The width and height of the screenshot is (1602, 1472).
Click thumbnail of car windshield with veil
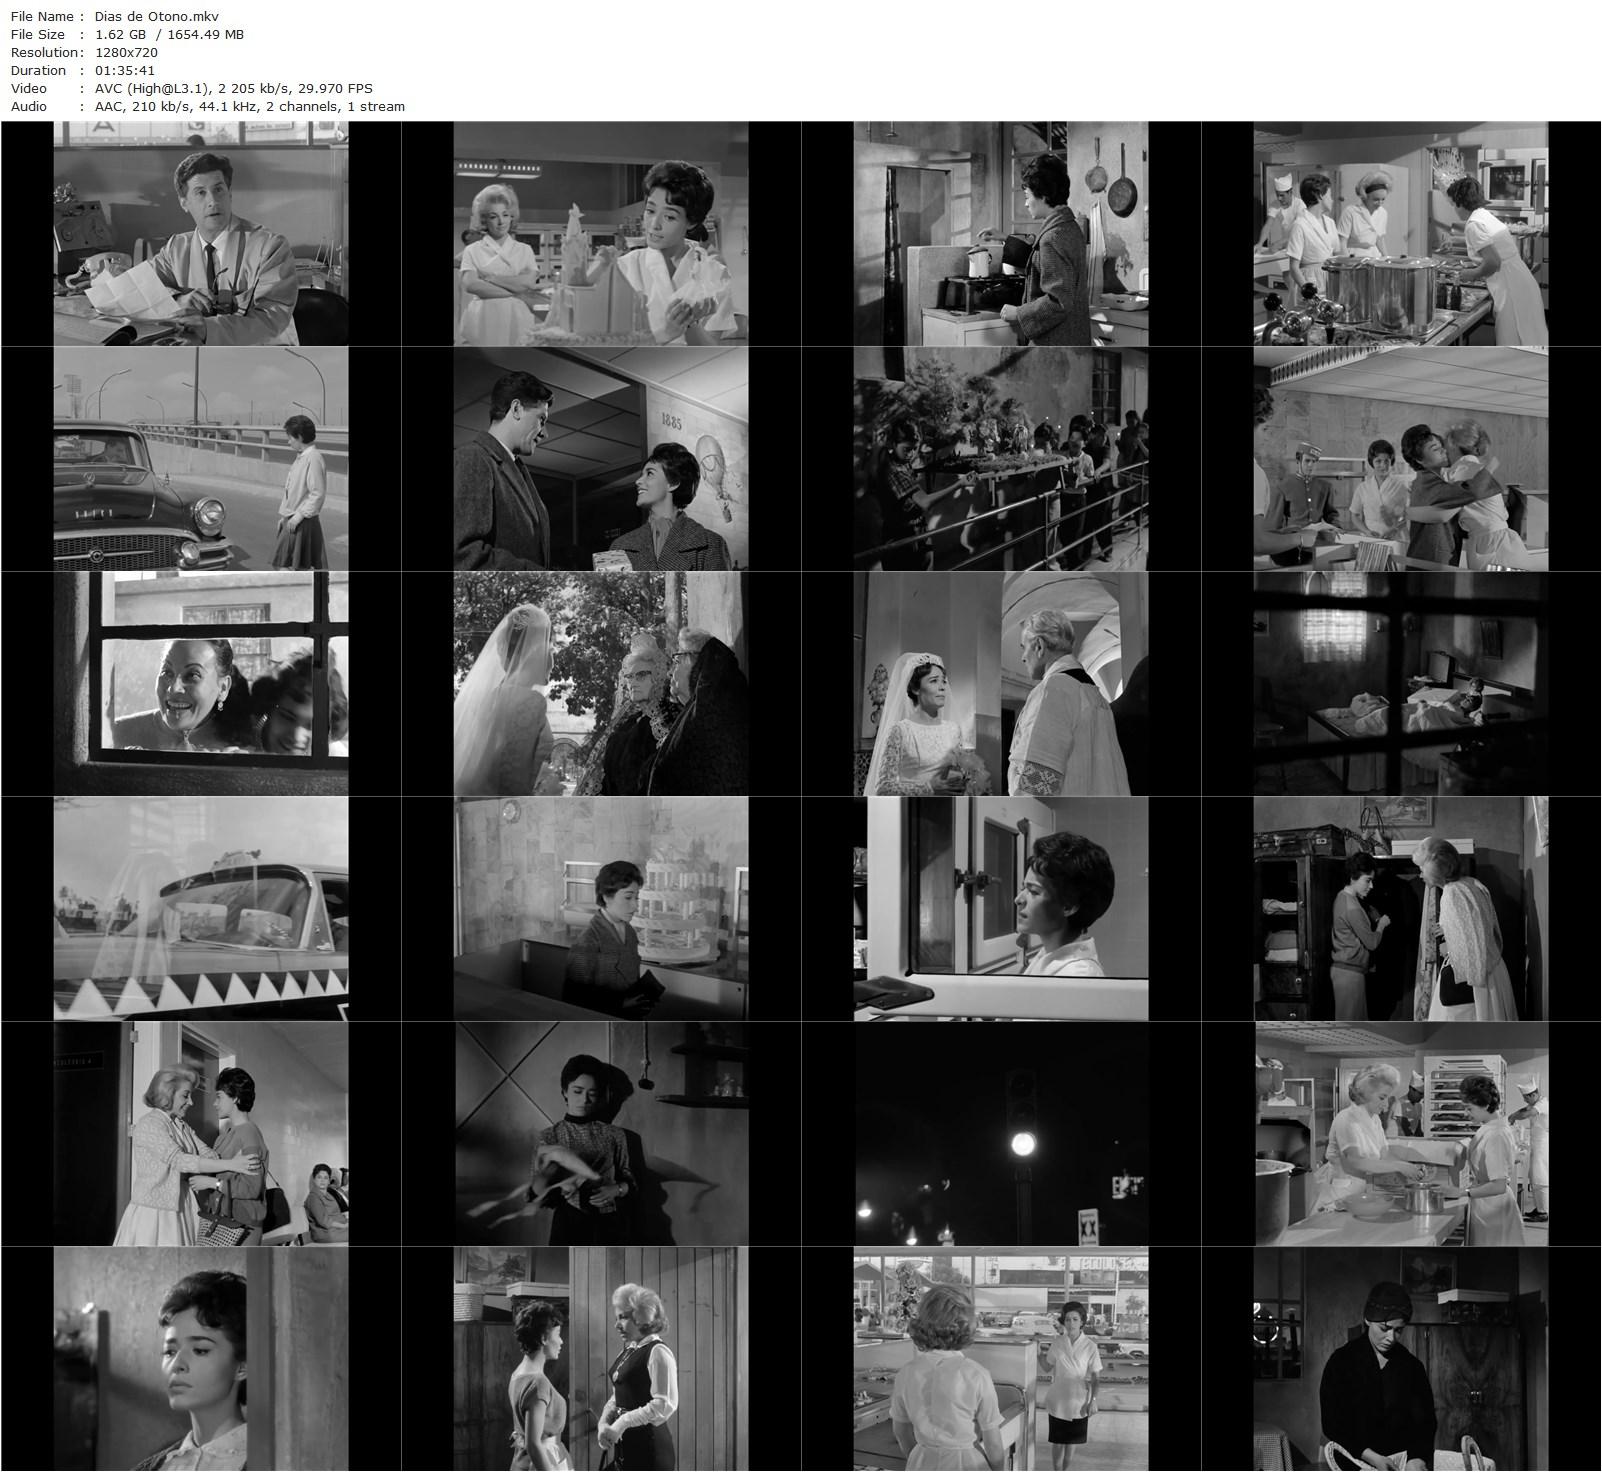[200, 909]
